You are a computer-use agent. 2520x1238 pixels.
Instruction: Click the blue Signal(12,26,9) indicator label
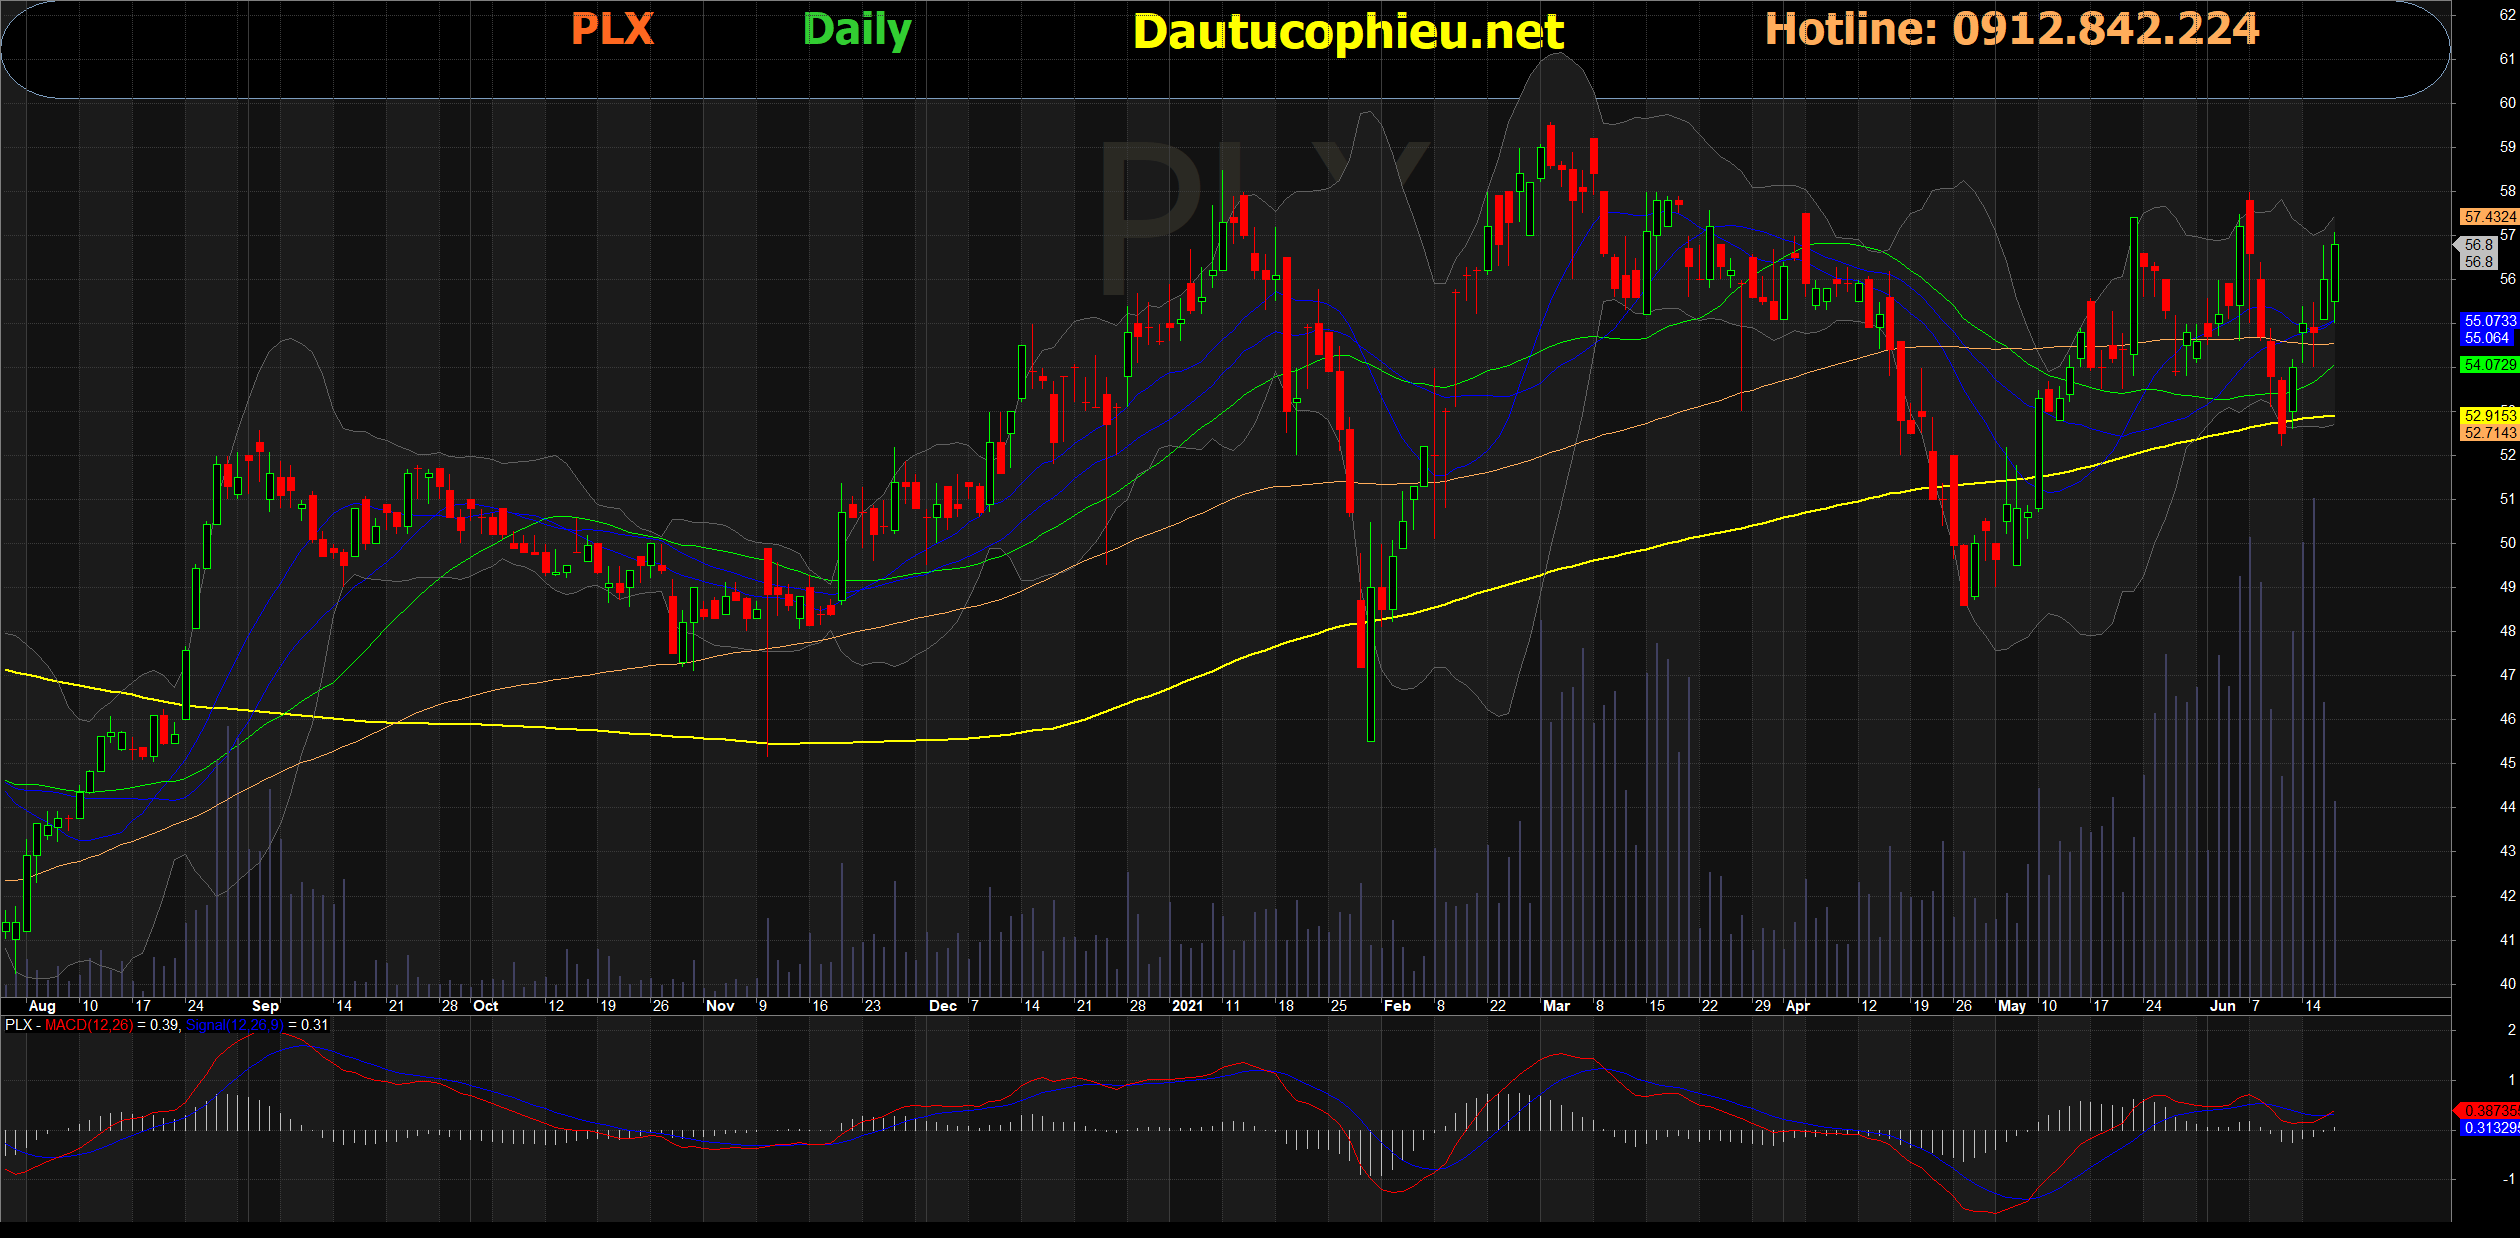[x=235, y=1025]
